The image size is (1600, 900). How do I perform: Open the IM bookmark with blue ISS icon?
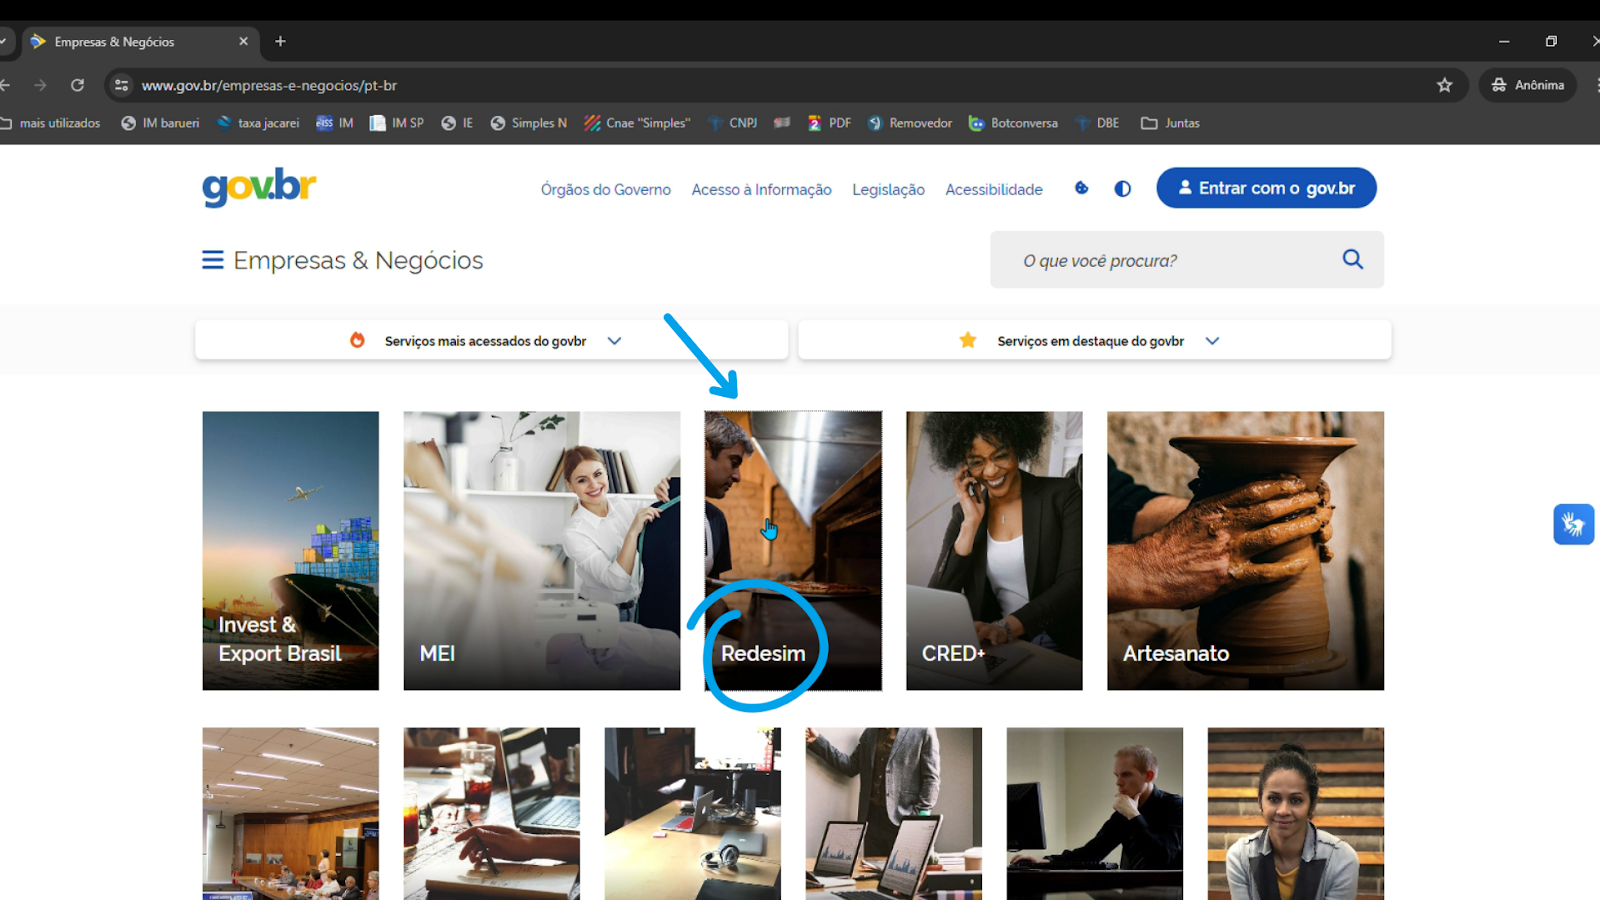(335, 123)
